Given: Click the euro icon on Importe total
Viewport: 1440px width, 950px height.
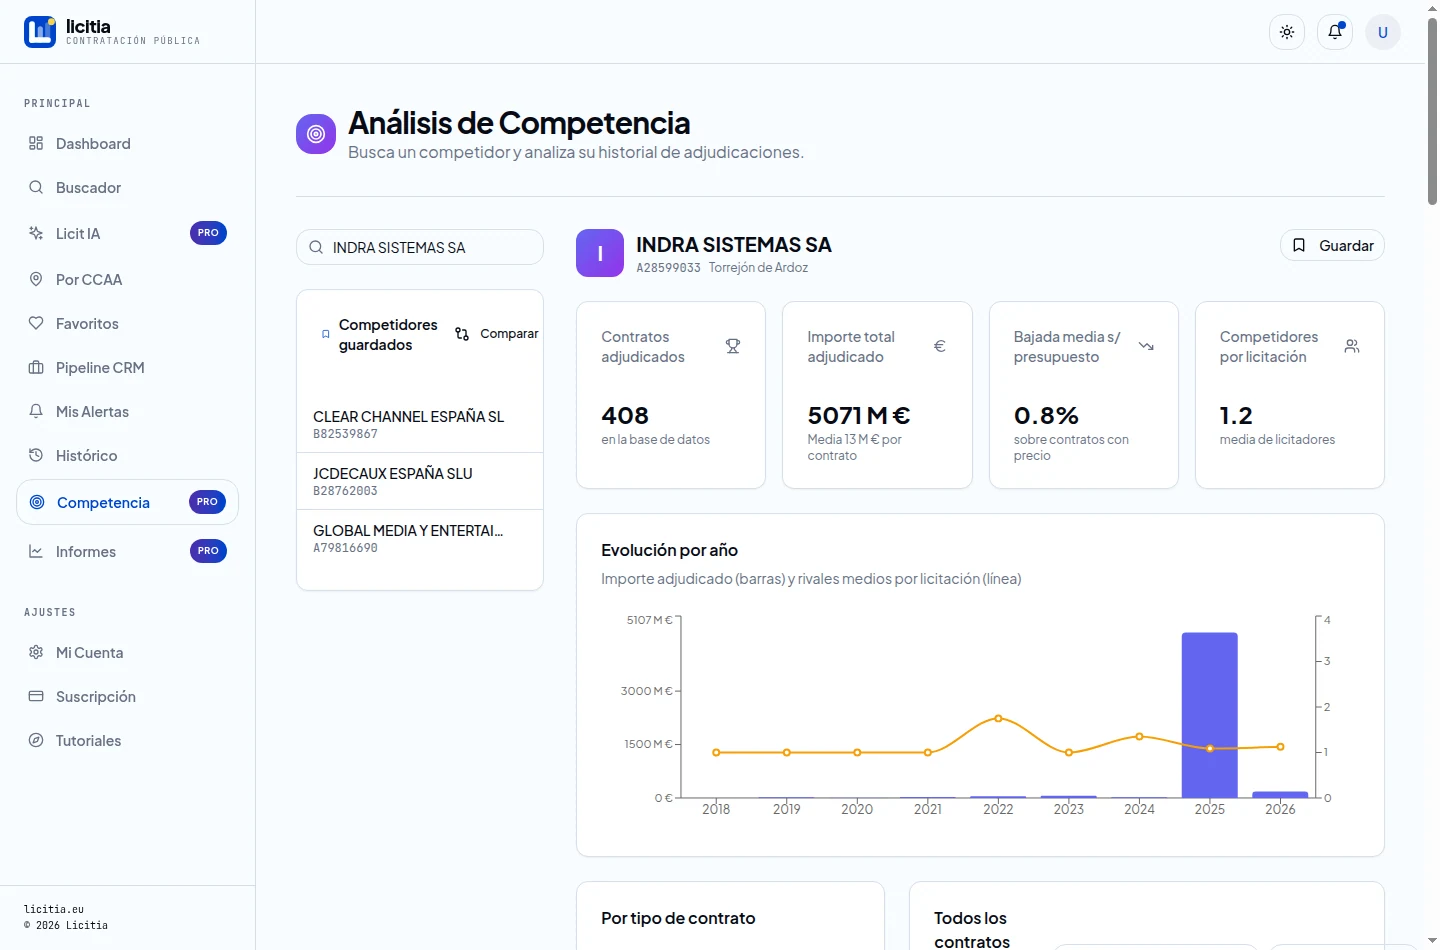Looking at the screenshot, I should [x=940, y=346].
